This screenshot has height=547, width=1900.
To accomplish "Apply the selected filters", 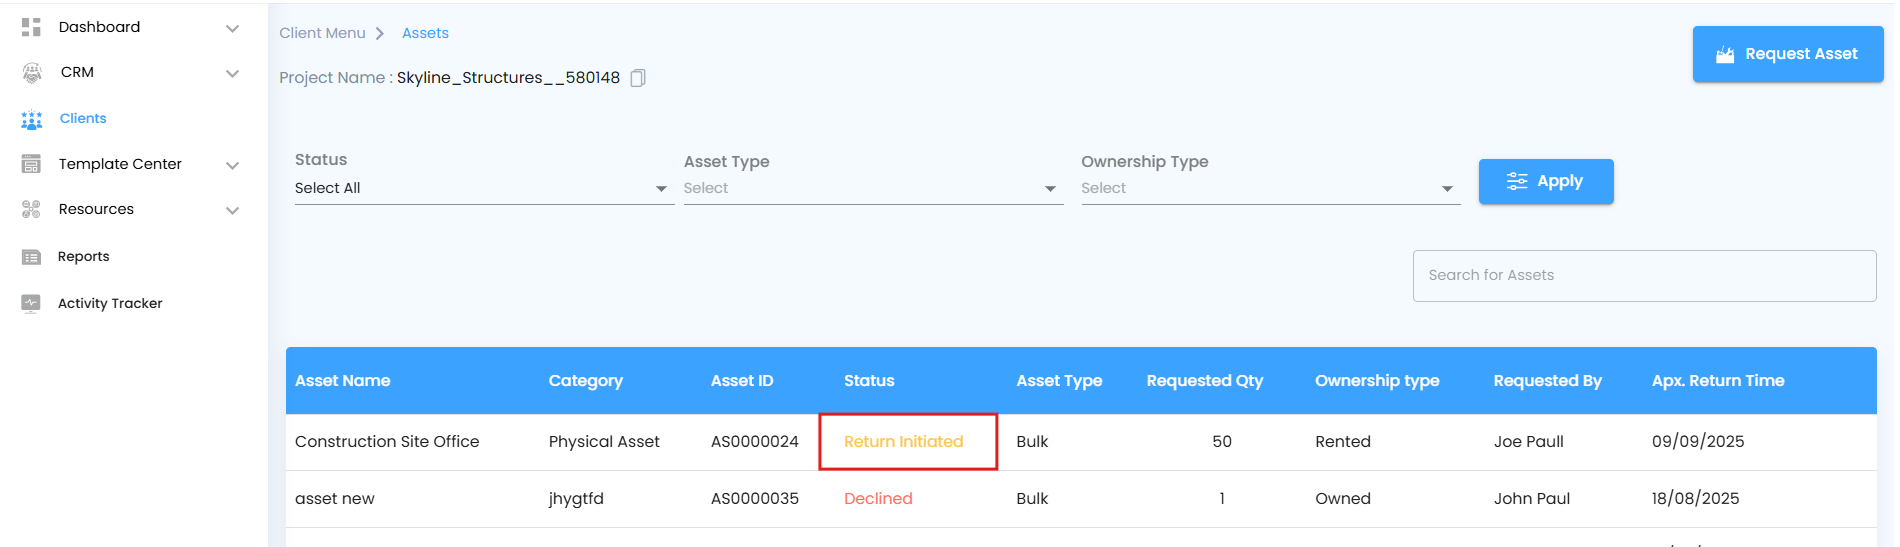I will pos(1545,181).
